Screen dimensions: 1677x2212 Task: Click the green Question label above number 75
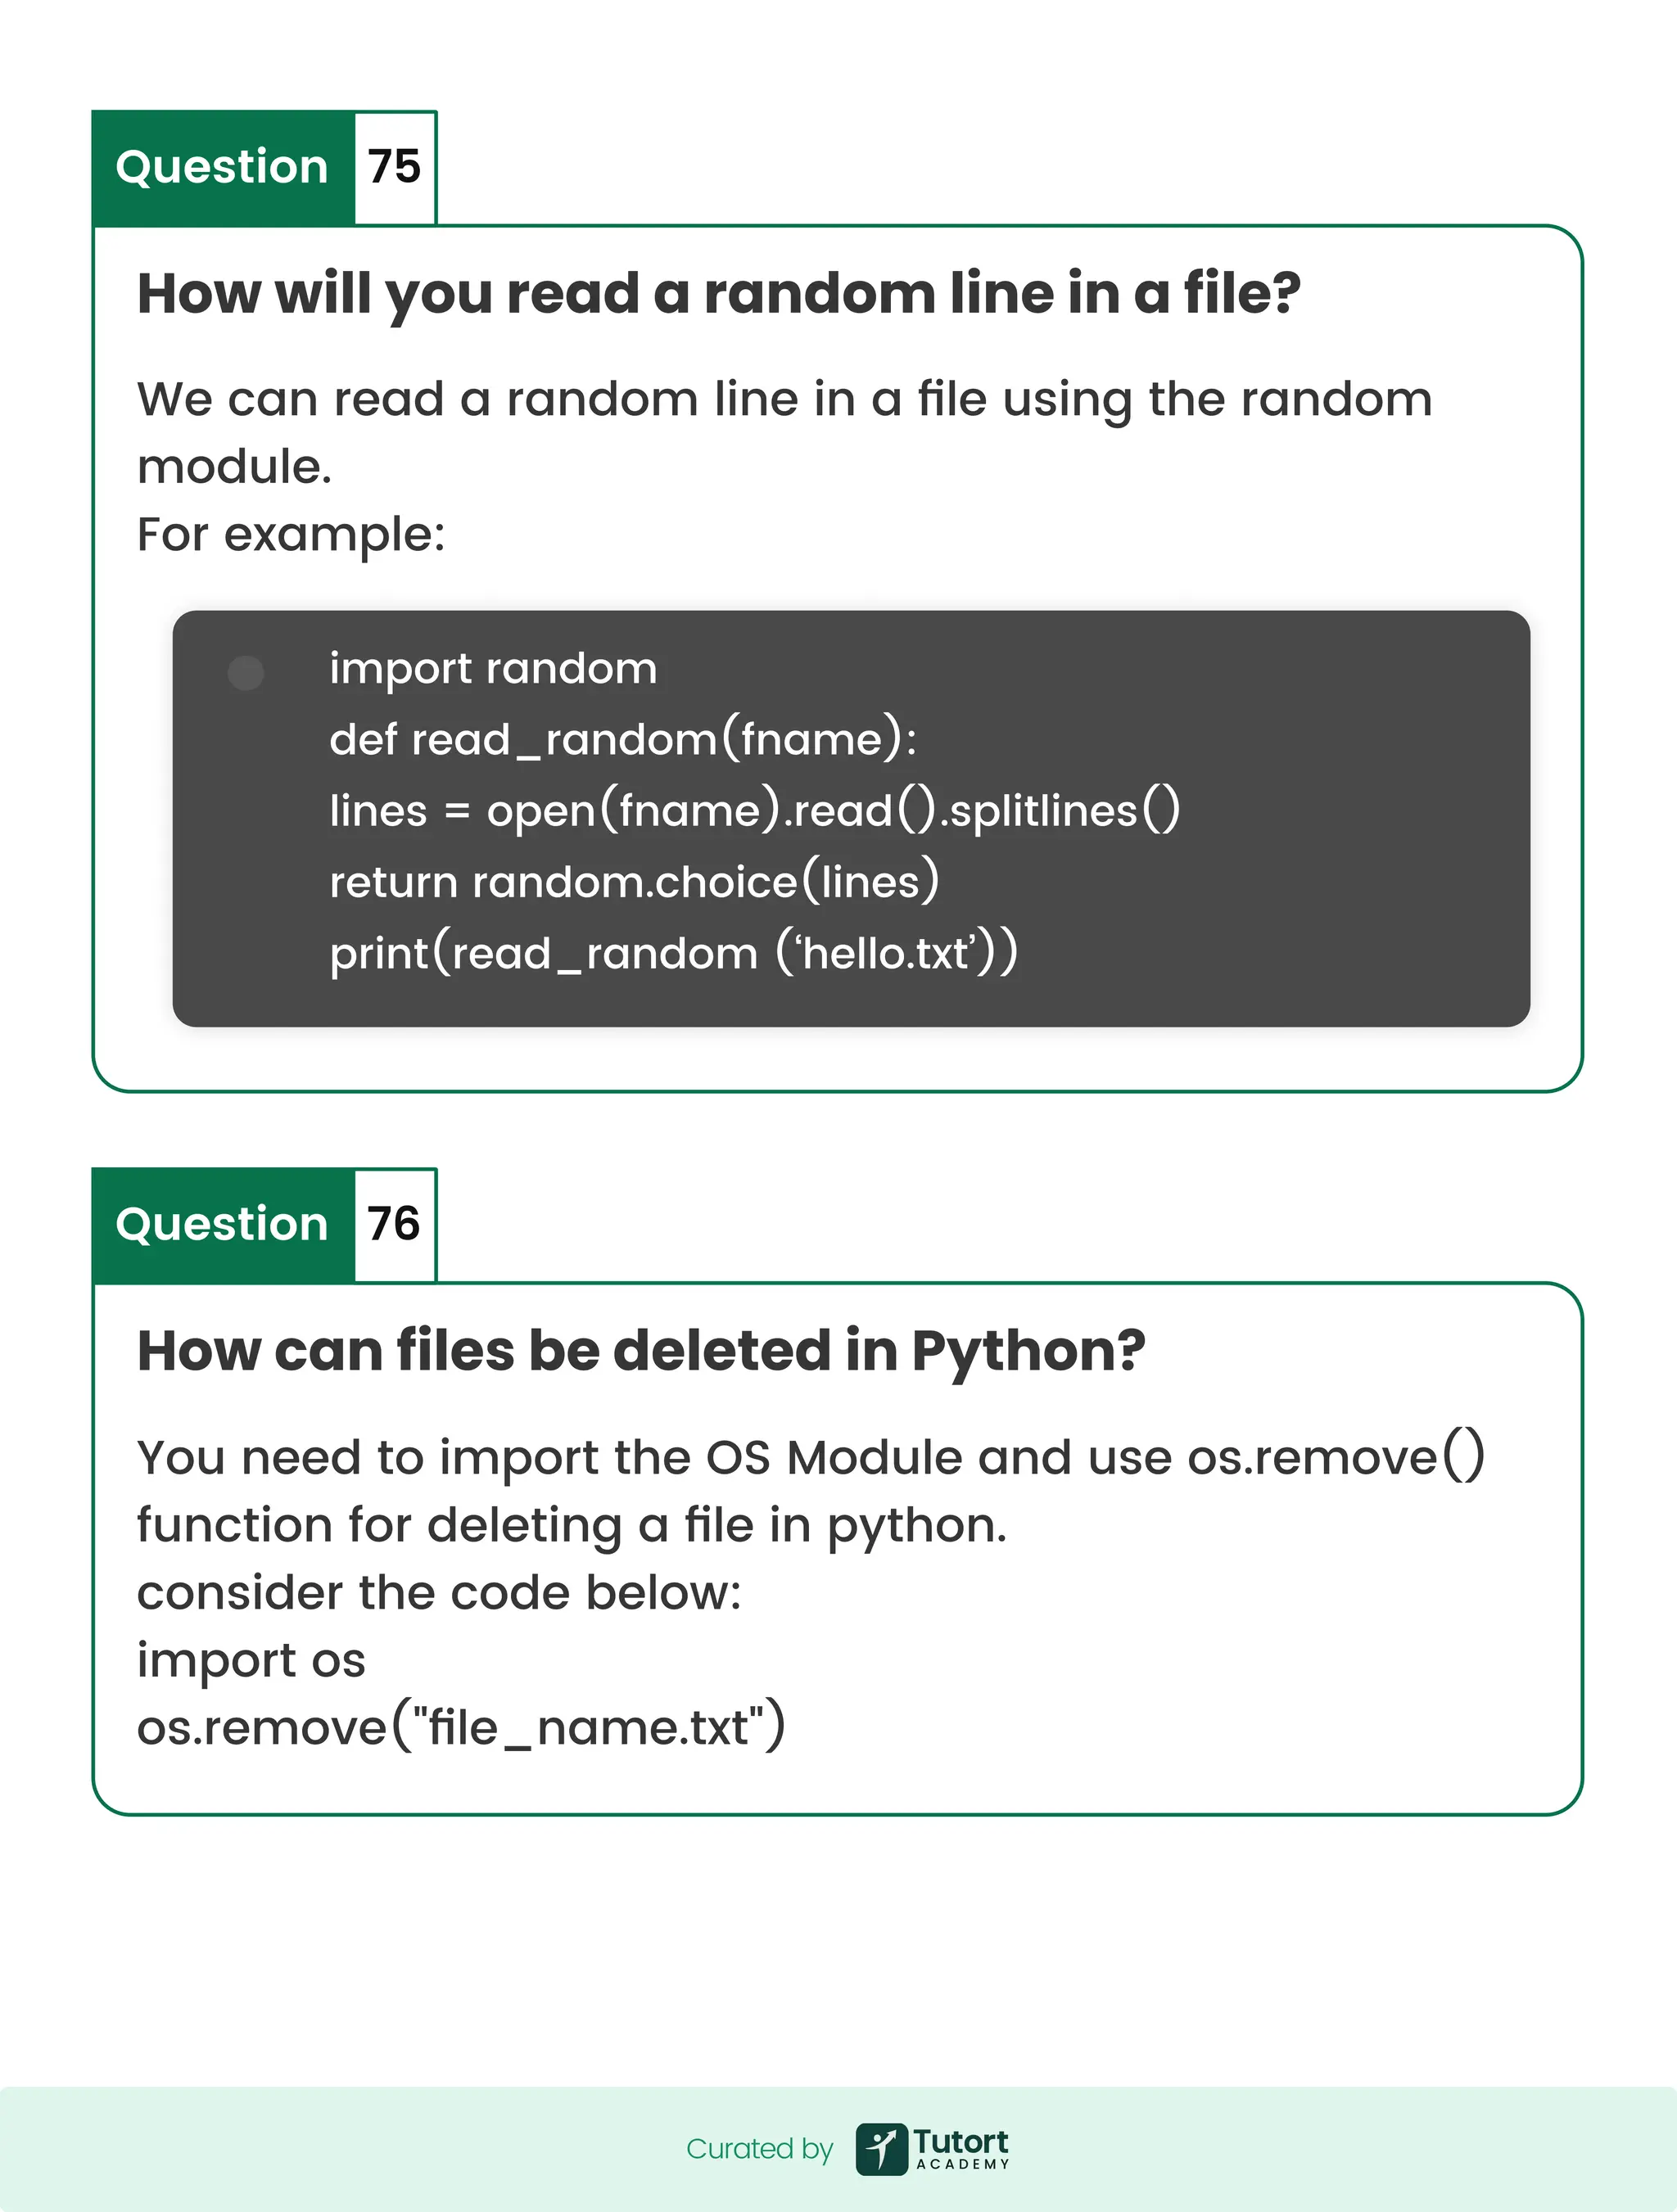click(222, 167)
